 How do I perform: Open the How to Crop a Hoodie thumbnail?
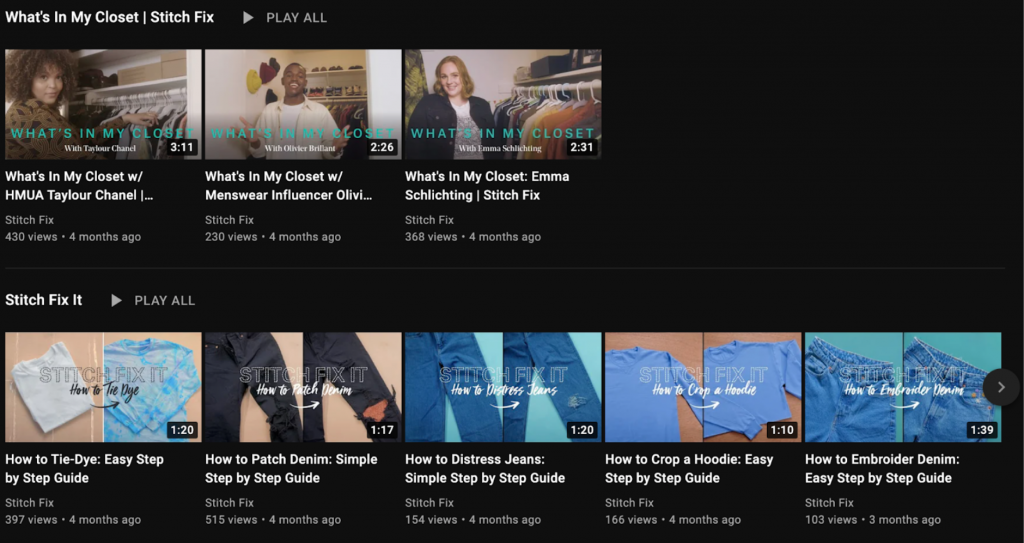pos(703,387)
